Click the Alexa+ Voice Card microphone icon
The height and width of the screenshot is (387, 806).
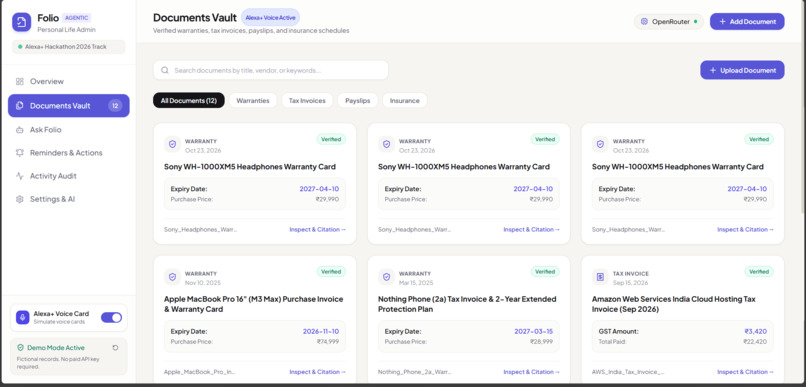[x=23, y=317]
